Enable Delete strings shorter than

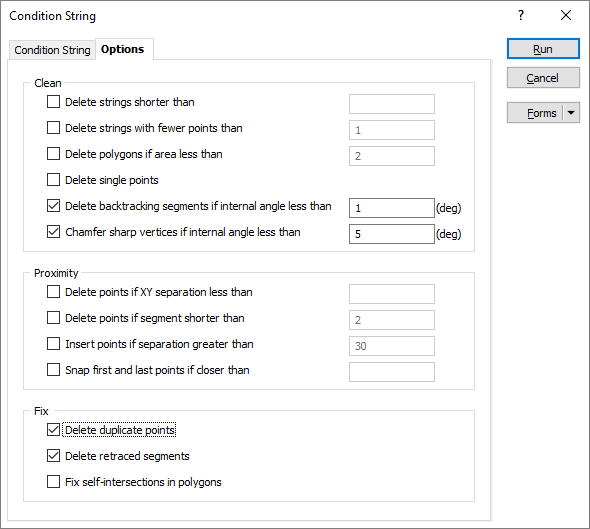coord(53,102)
